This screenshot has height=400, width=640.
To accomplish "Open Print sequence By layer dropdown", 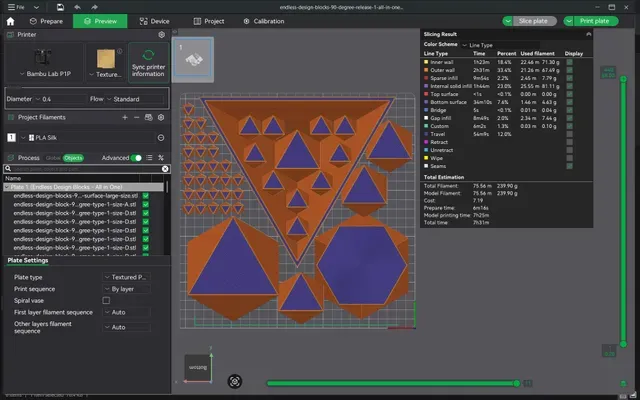I will click(x=126, y=289).
